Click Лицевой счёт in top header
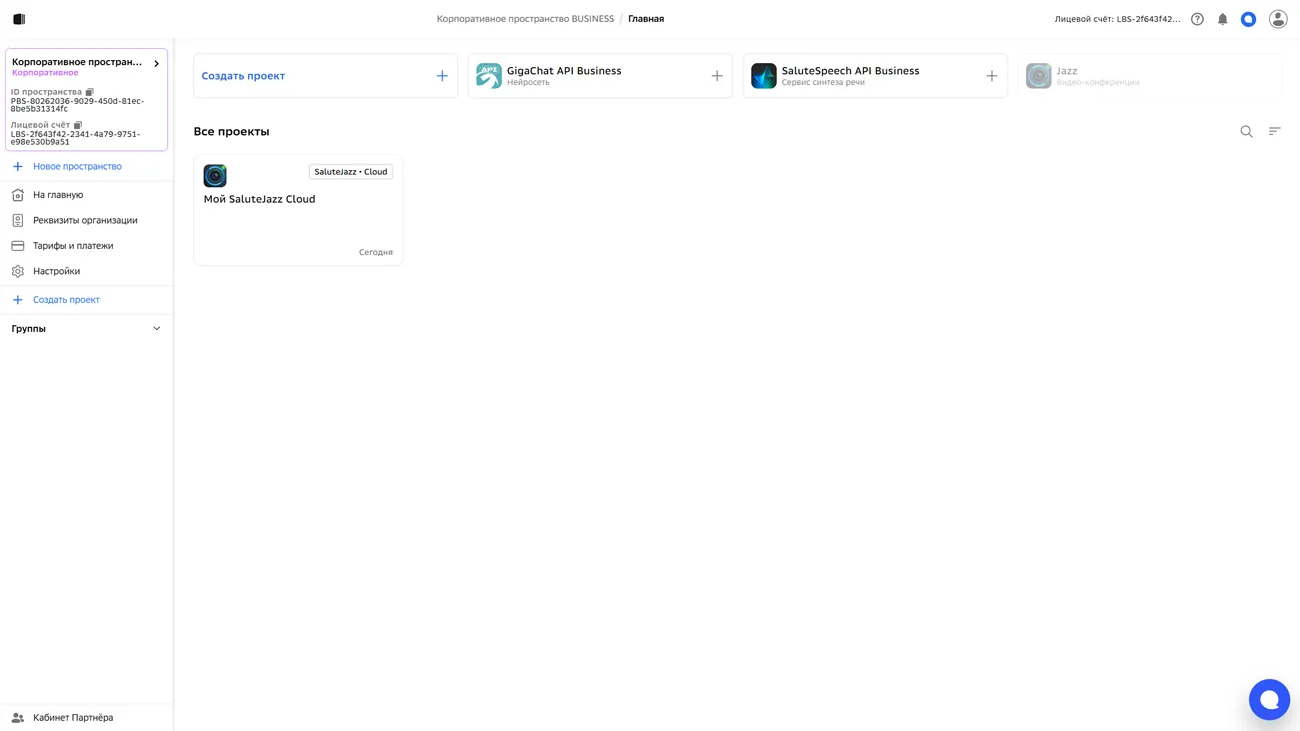The width and height of the screenshot is (1300, 731). point(1116,19)
